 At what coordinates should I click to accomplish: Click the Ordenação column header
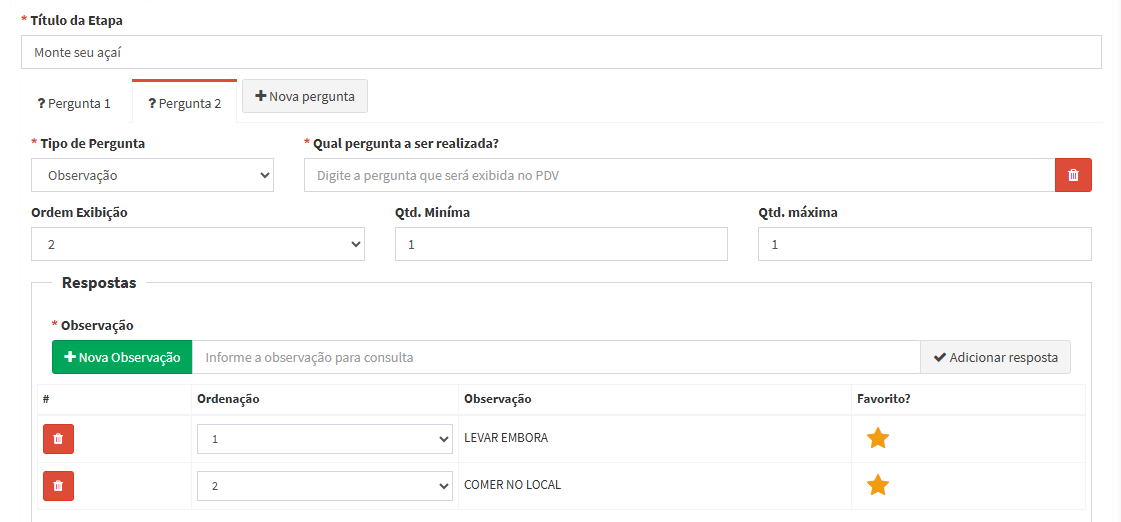(228, 399)
